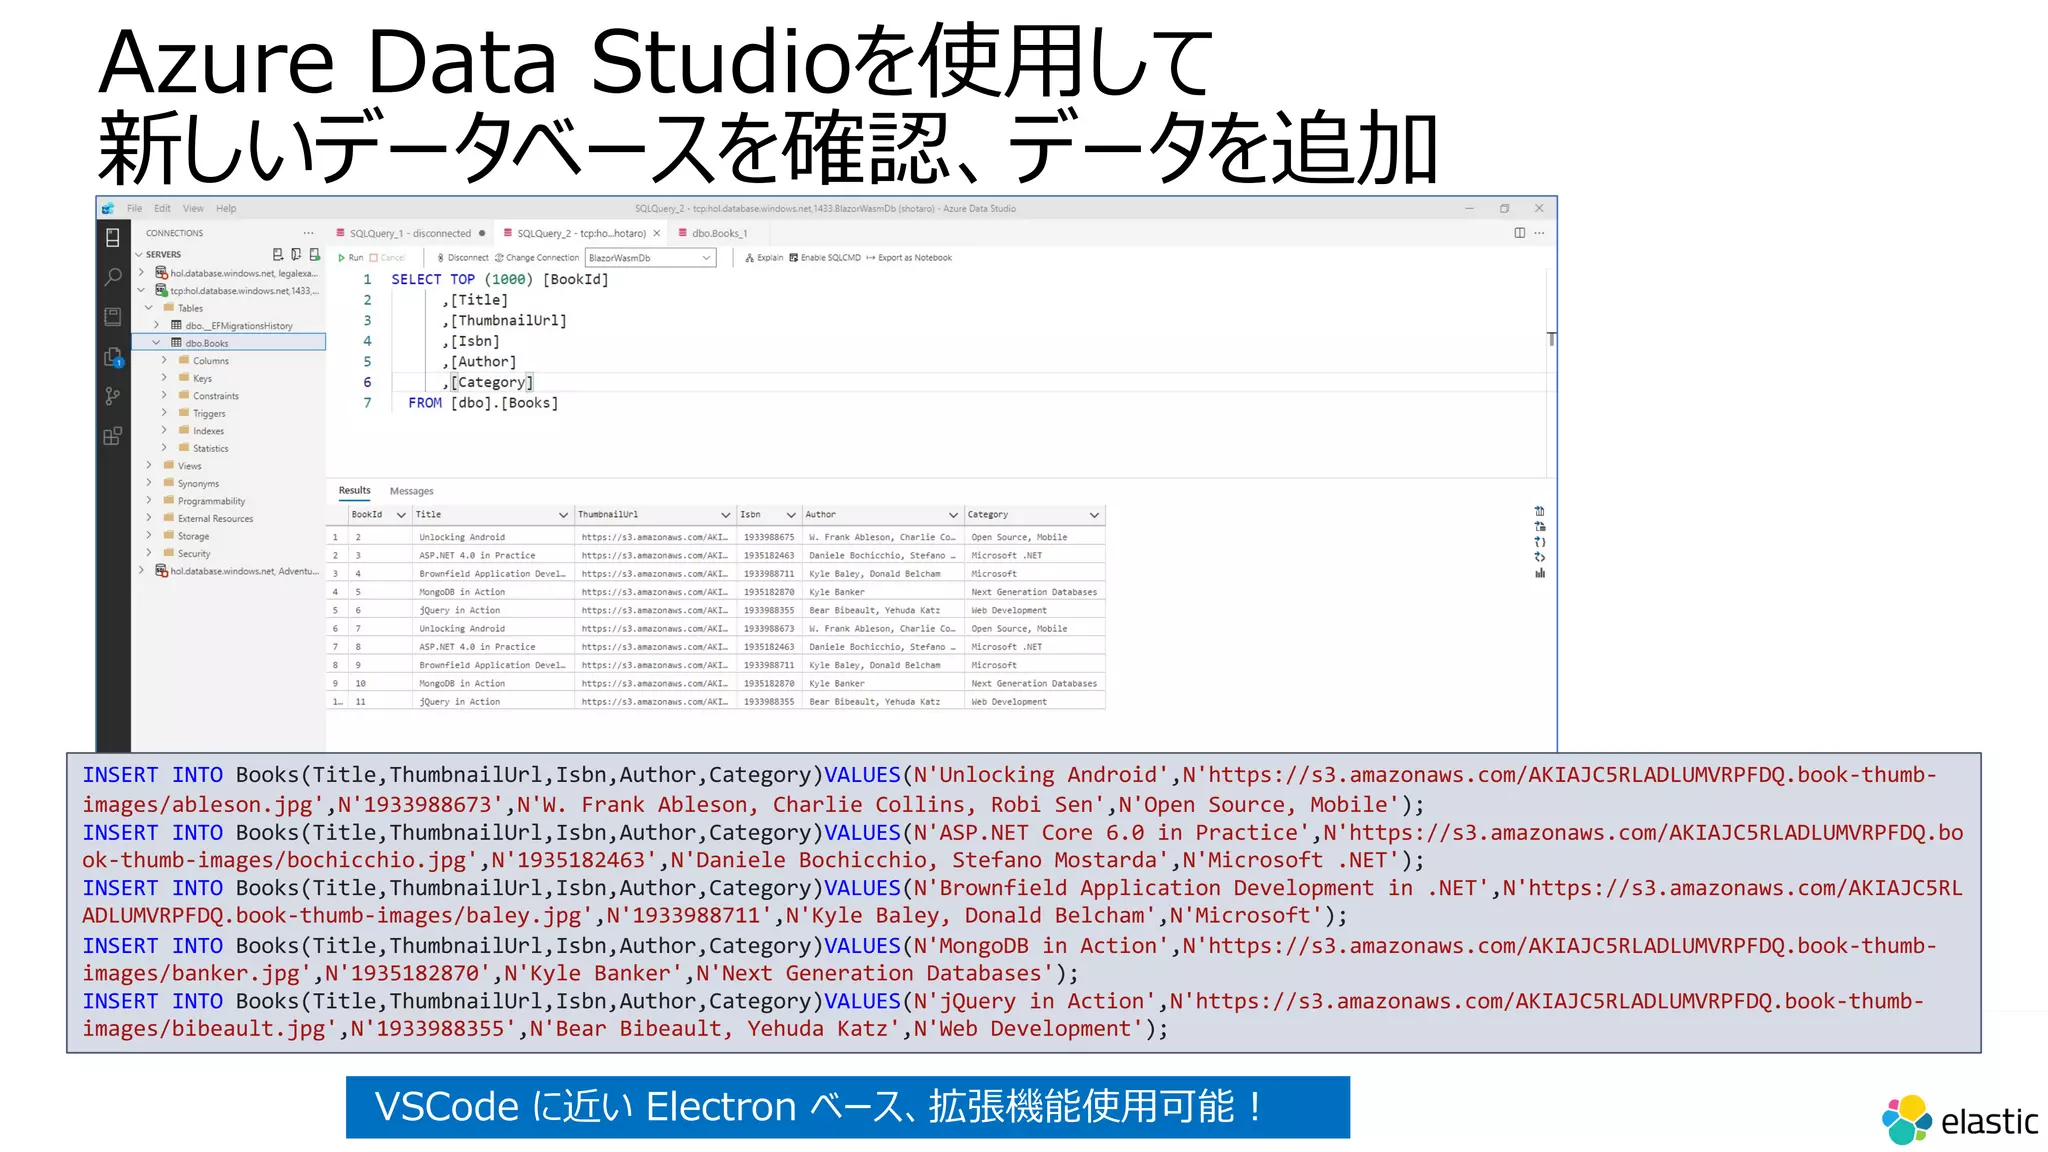Screen dimensions: 2048x1152
Task: Close the SQLQuery_2 tab
Action: pos(657,233)
